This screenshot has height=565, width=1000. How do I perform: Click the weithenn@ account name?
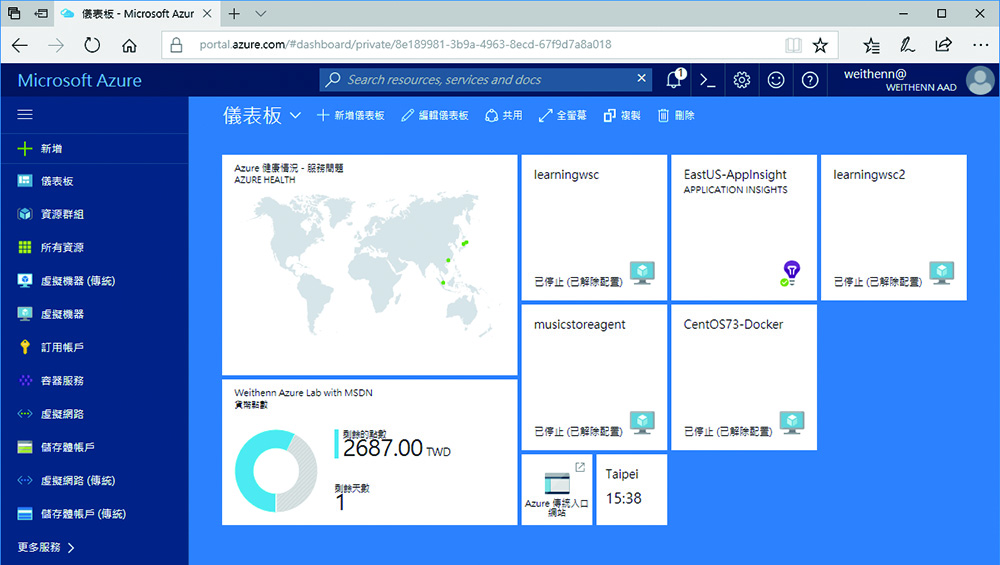[875, 74]
